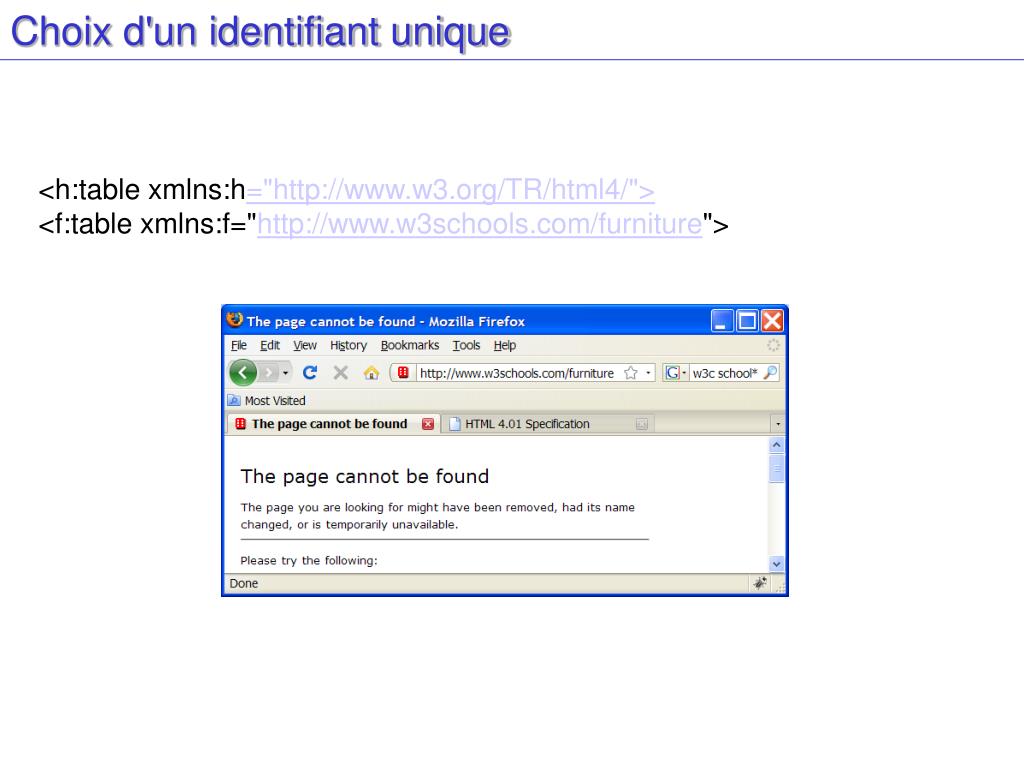The height and width of the screenshot is (768, 1024).
Task: Open the list all tabs dropdown
Action: (x=778, y=424)
